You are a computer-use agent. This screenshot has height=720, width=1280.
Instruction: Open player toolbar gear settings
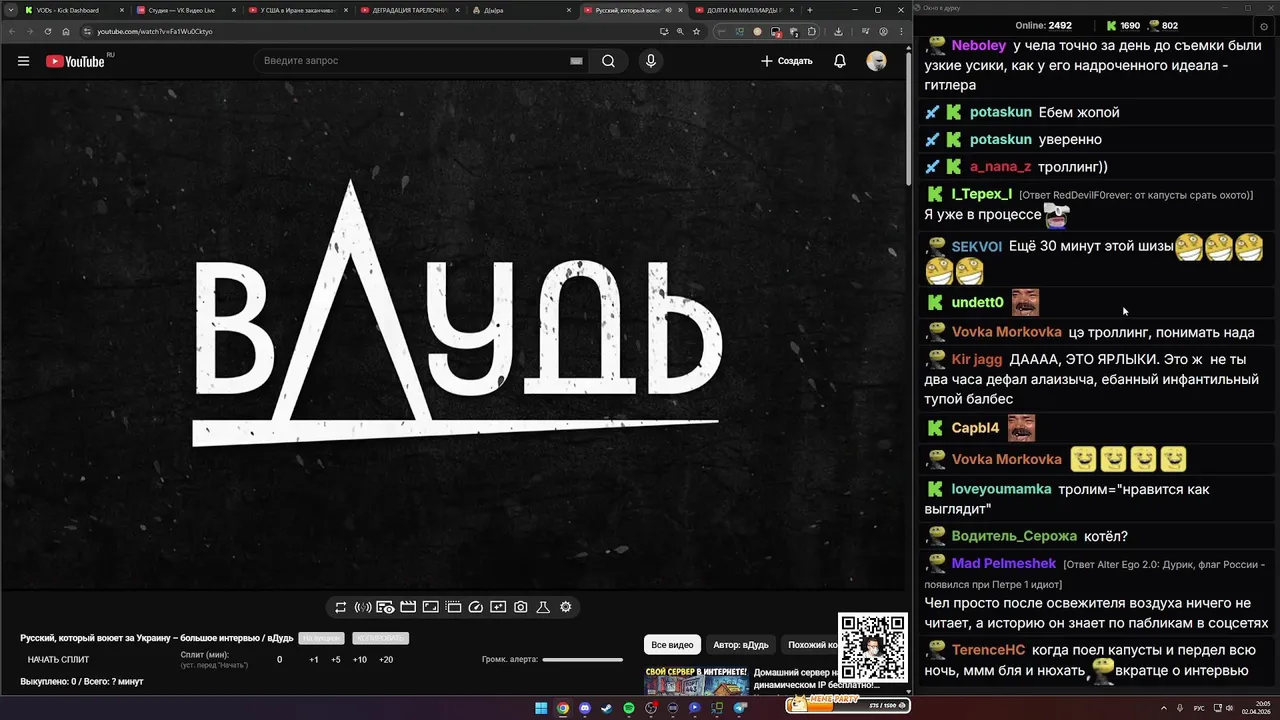566,607
